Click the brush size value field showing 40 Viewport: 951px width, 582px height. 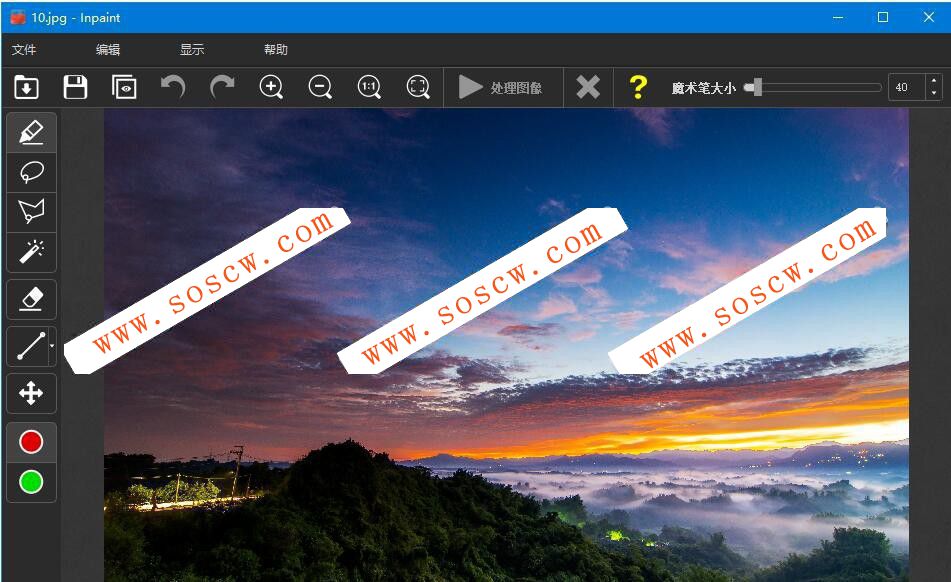907,87
